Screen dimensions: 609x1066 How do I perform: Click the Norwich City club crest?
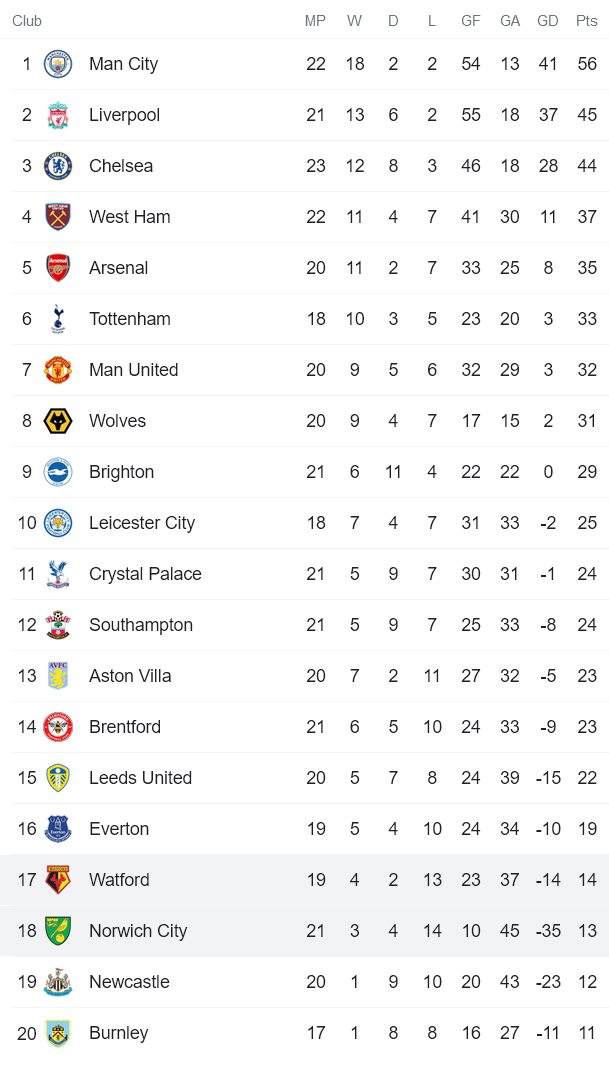pyautogui.click(x=59, y=930)
